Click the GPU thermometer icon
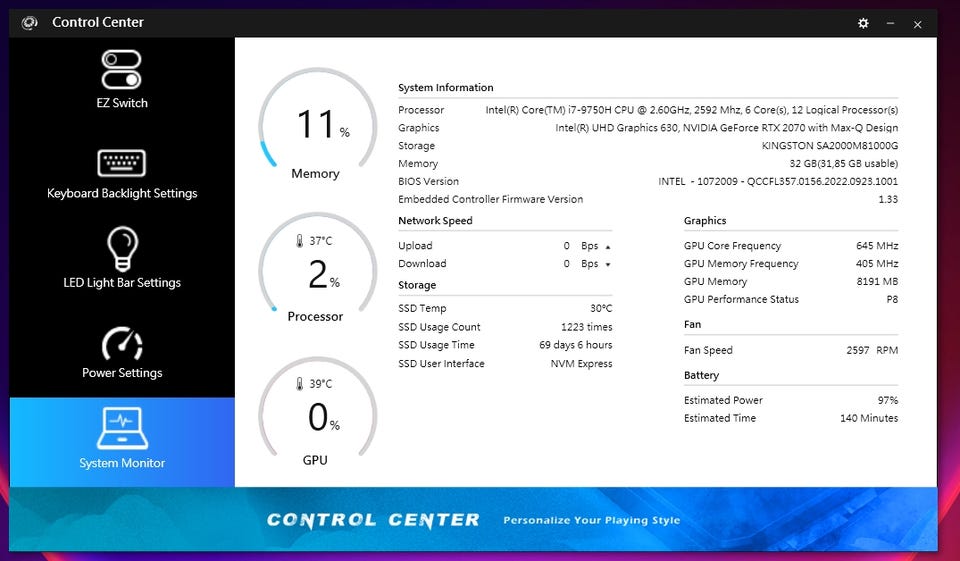Viewport: 960px width, 561px height. tap(299, 383)
